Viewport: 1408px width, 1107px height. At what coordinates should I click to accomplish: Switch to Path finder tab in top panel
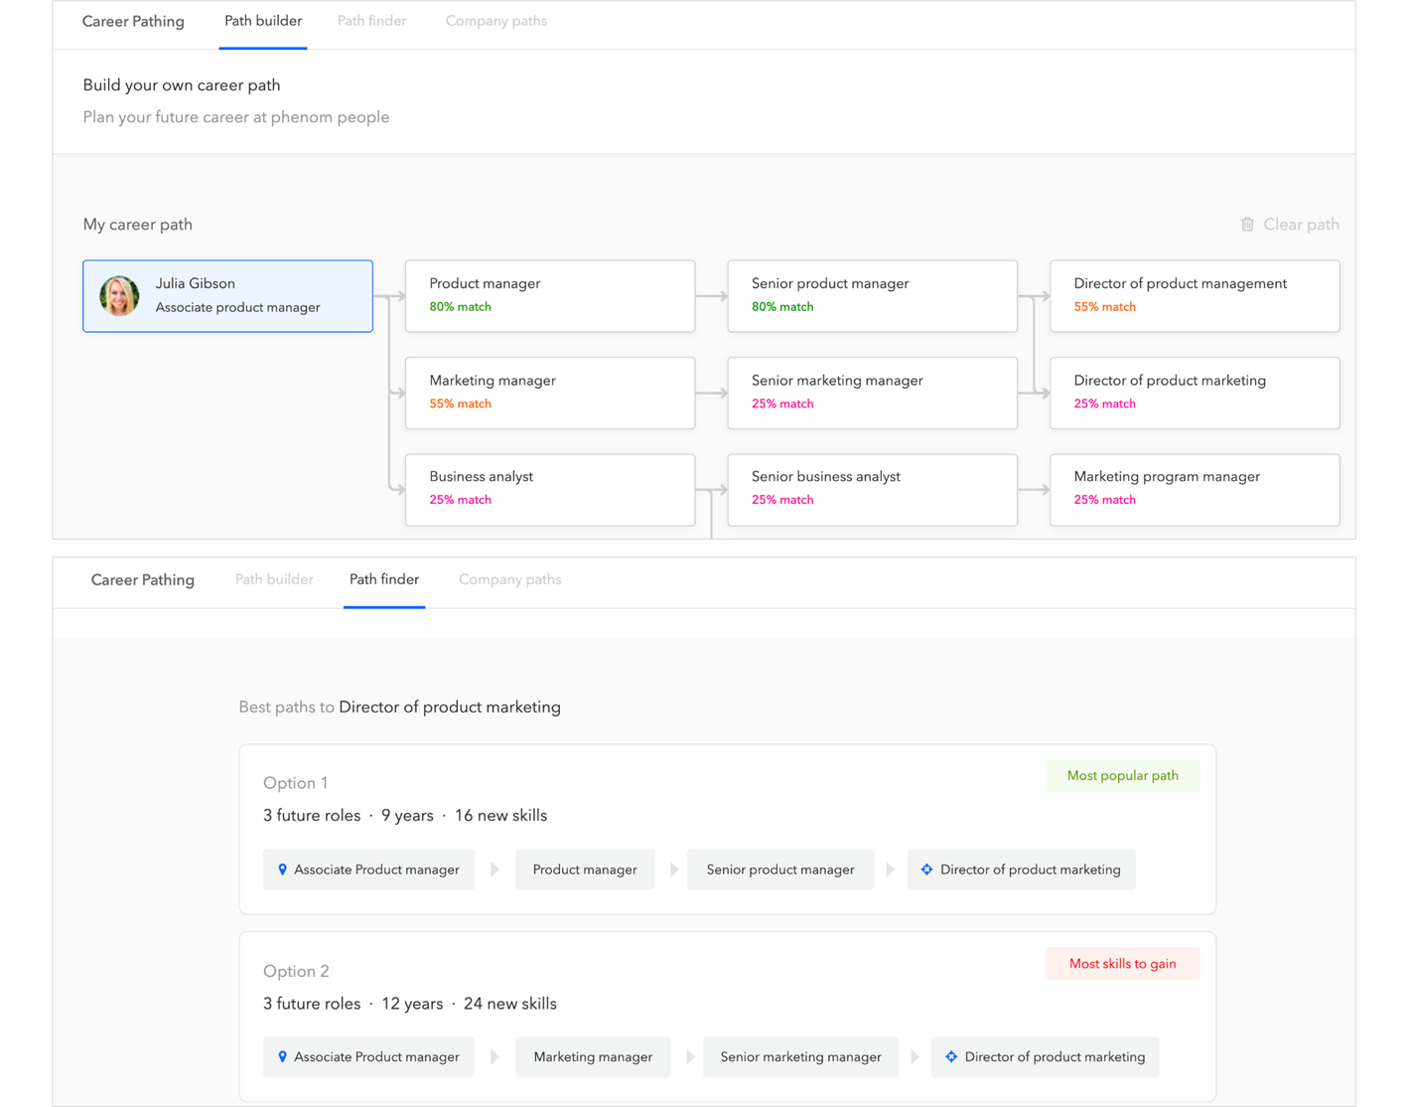[x=371, y=21]
